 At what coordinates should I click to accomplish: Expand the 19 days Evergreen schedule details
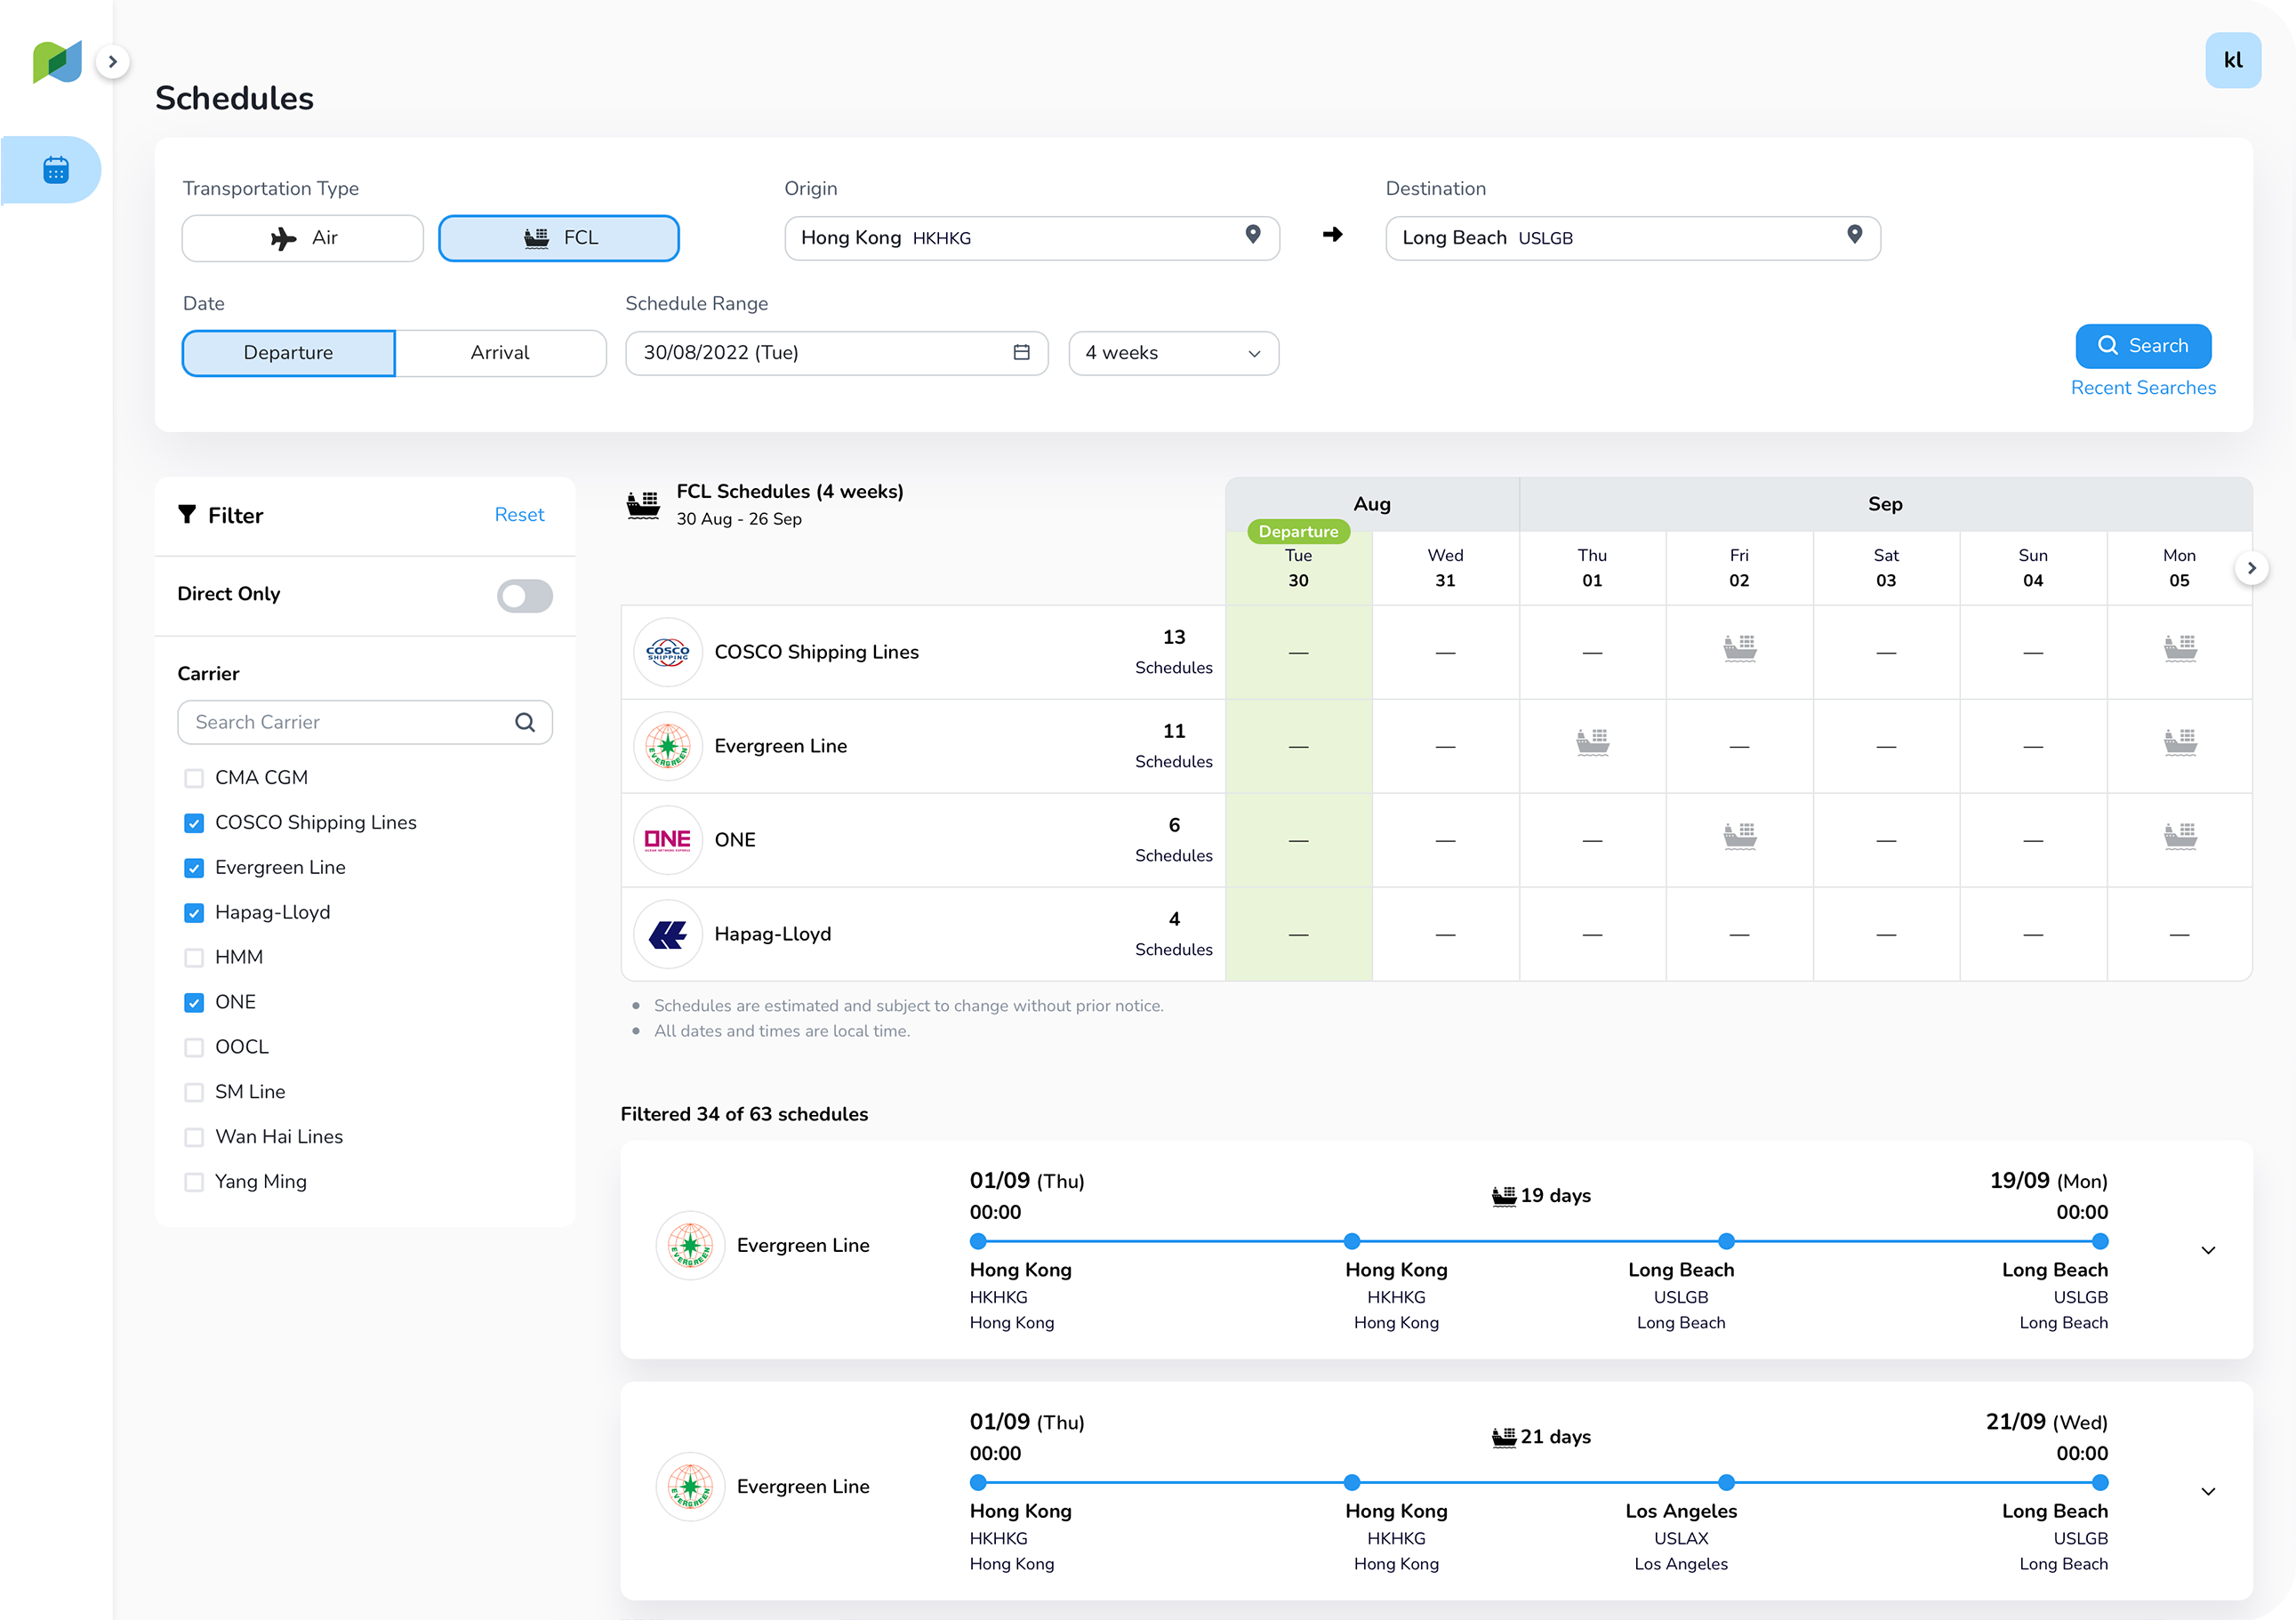click(2208, 1250)
